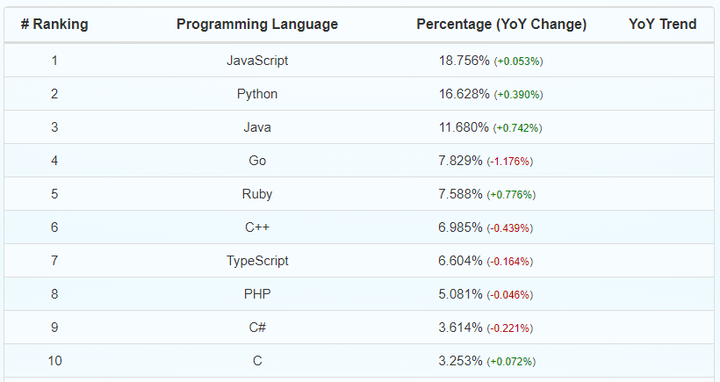Viewport: 720px width, 382px height.
Task: Select the Python language cell
Action: coord(257,94)
